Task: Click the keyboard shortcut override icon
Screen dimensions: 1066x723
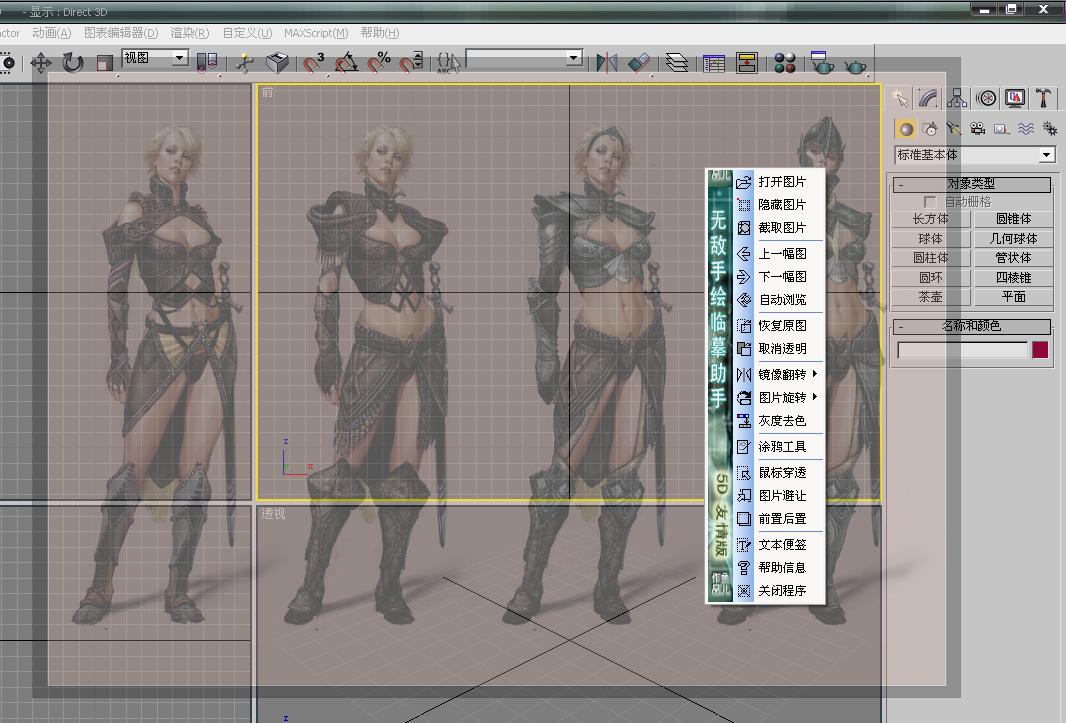Action: click(x=277, y=63)
